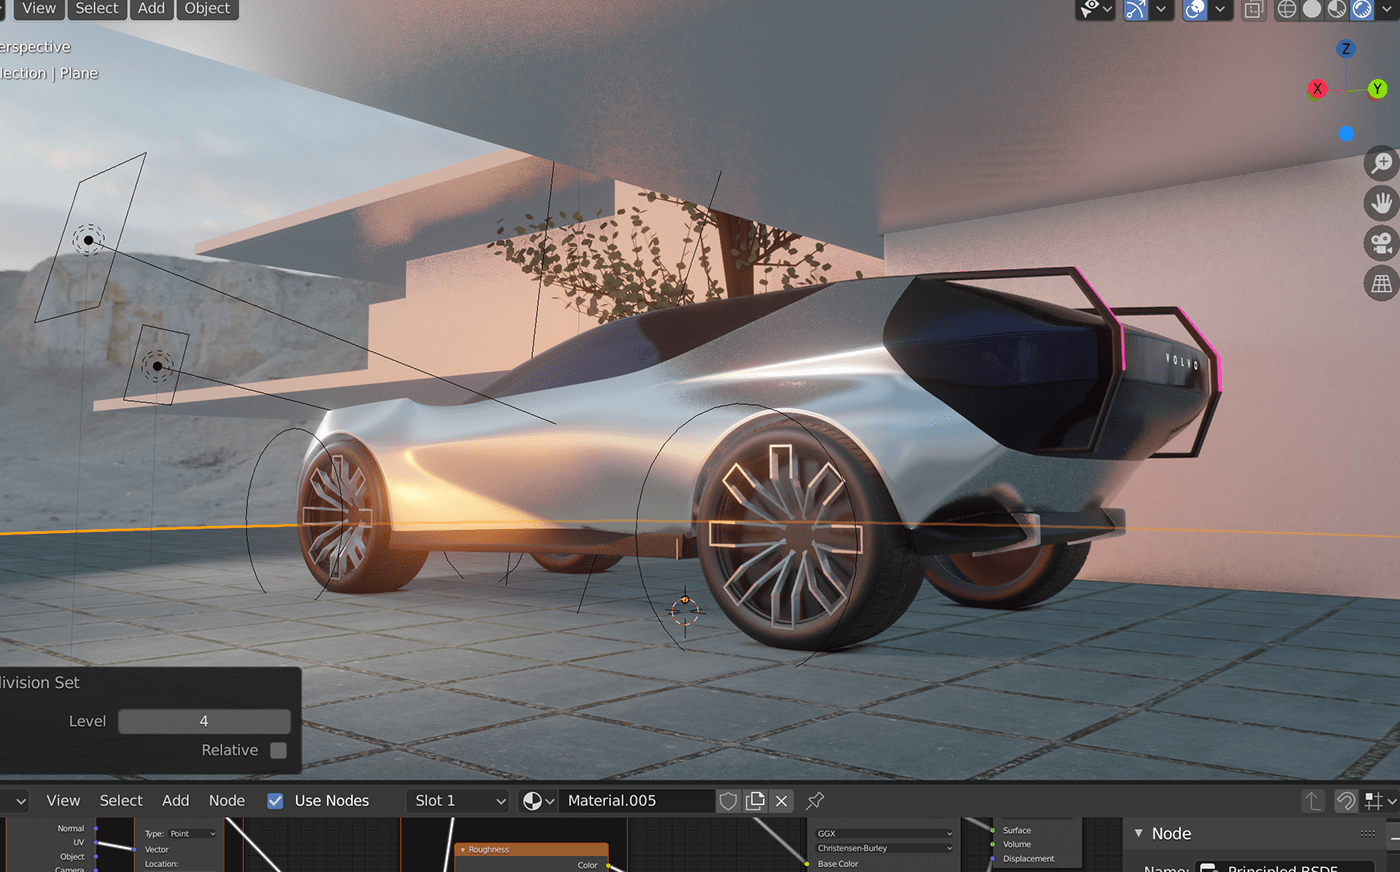Toggle the Show Gizmo button
Image resolution: width=1400 pixels, height=872 pixels.
1136,9
